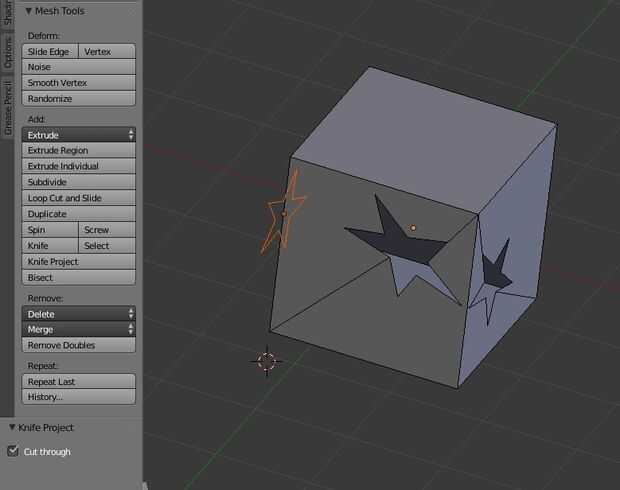Click the Spin tool button
The image size is (620, 490).
click(x=50, y=230)
